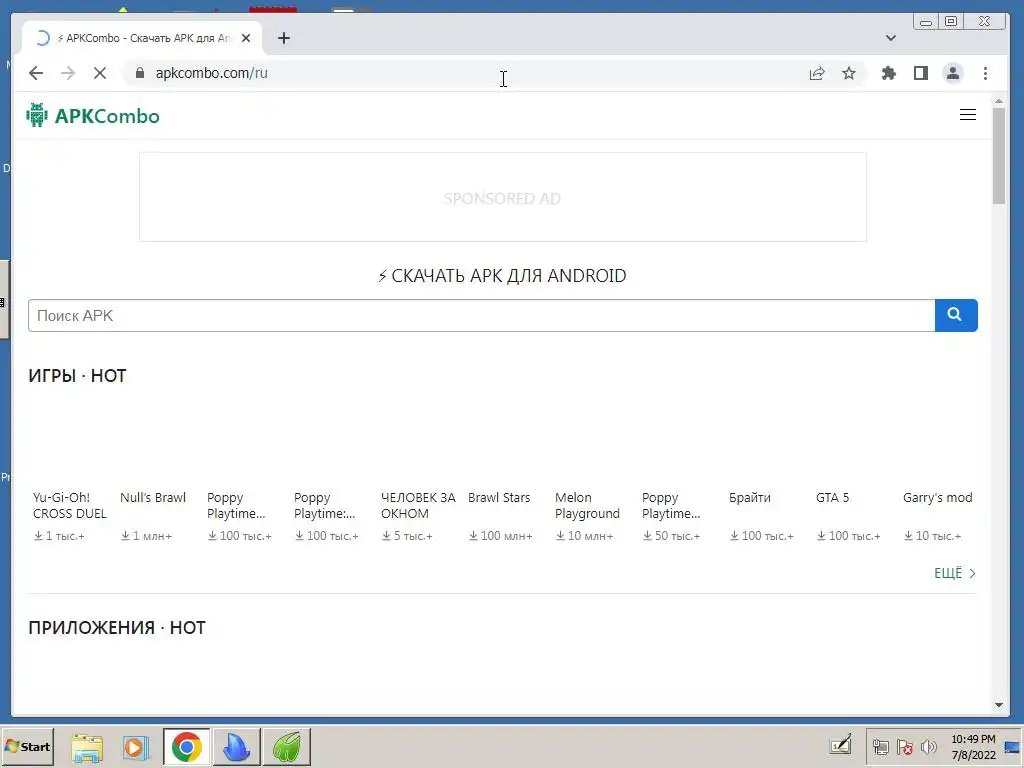Click the address bar URL apkcombo.com/ru
Viewport: 1024px width, 768px height.
tap(212, 73)
